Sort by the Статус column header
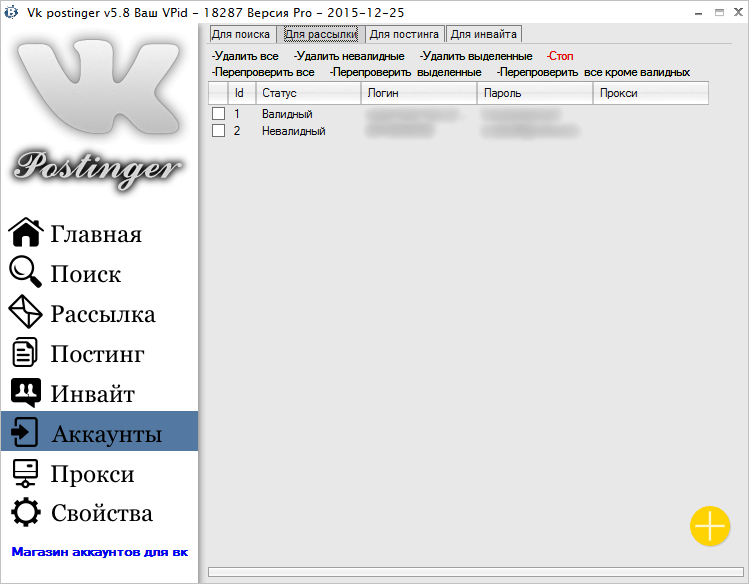The height and width of the screenshot is (584, 749). tap(308, 93)
